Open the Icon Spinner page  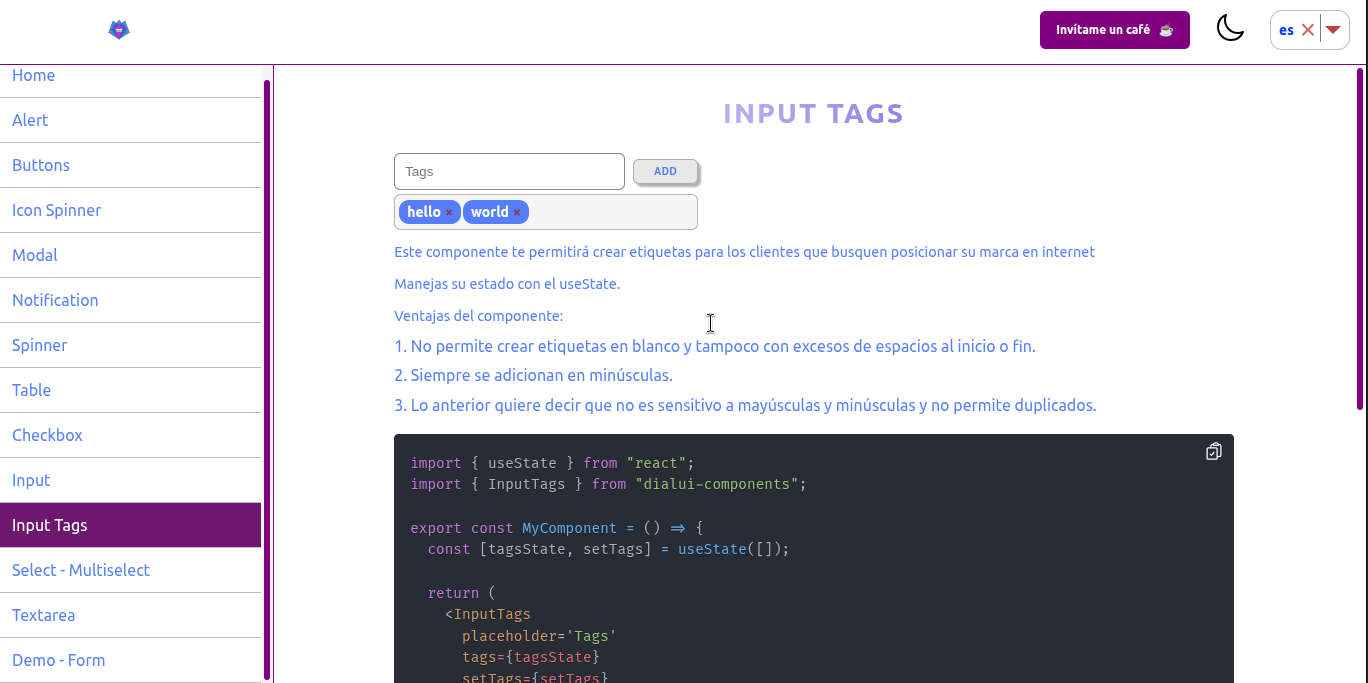[56, 210]
